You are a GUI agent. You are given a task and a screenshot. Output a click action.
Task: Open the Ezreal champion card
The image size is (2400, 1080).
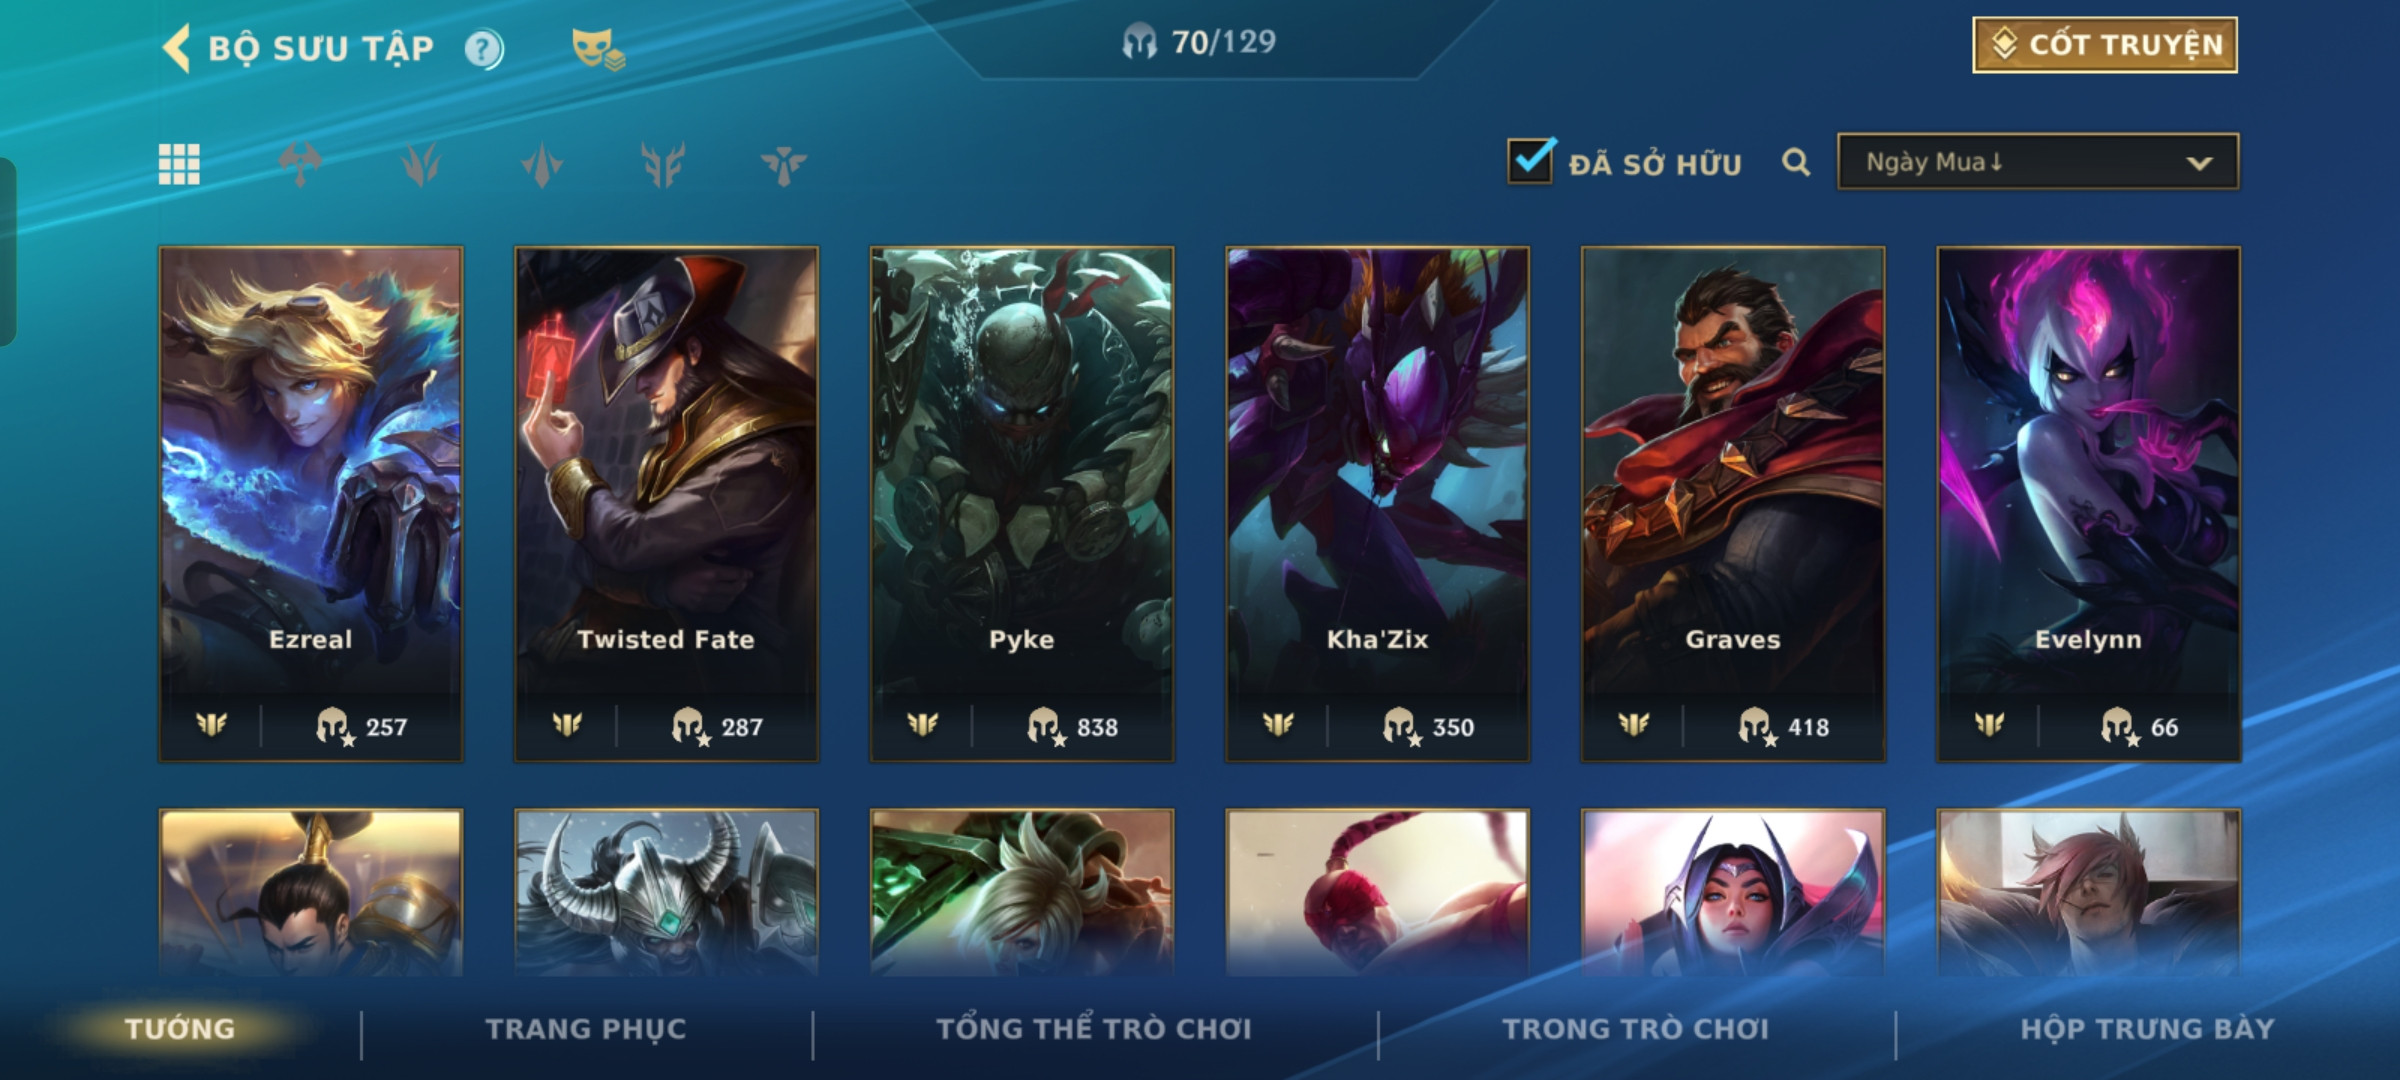pos(311,504)
